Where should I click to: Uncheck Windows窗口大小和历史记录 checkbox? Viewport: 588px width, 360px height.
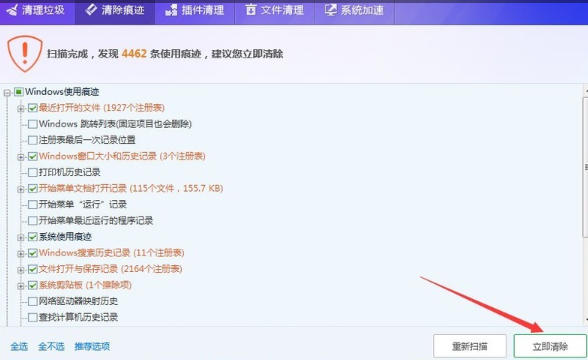[33, 156]
